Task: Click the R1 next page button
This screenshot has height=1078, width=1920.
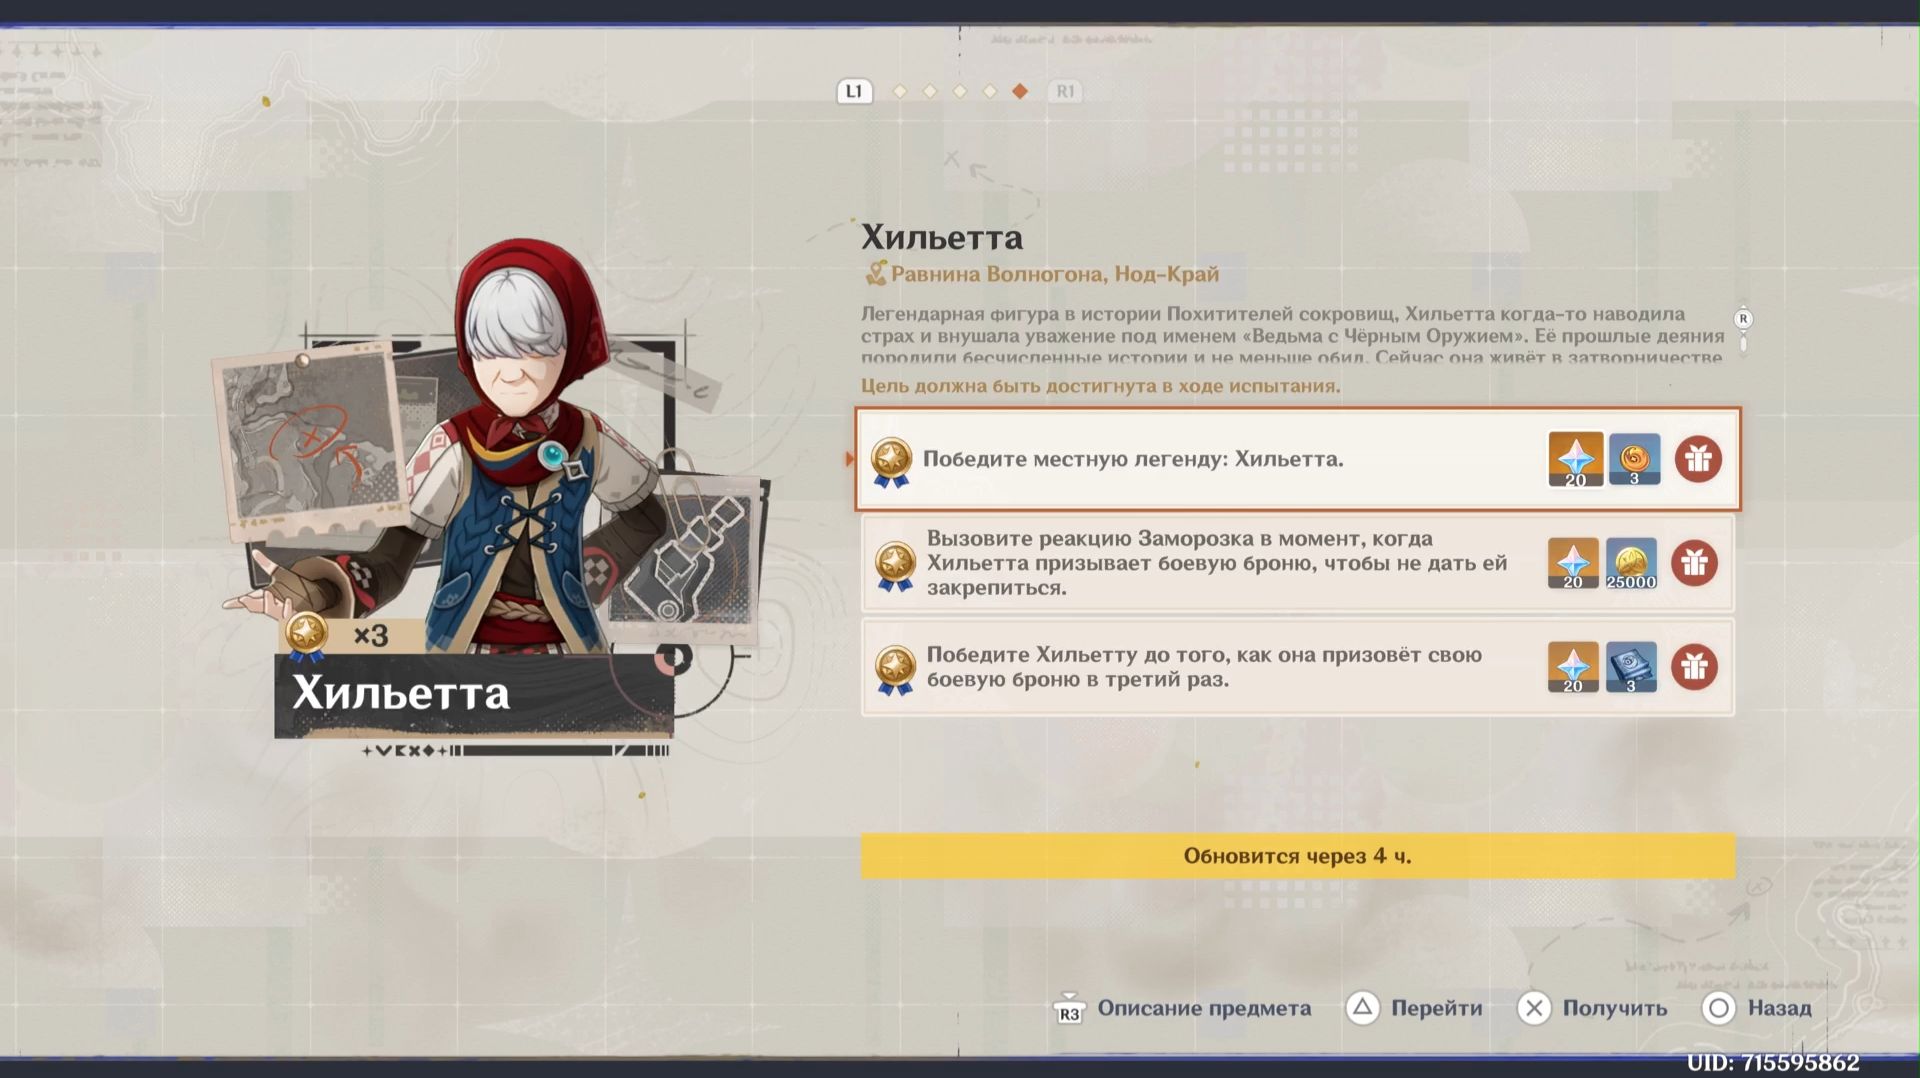Action: point(1065,91)
